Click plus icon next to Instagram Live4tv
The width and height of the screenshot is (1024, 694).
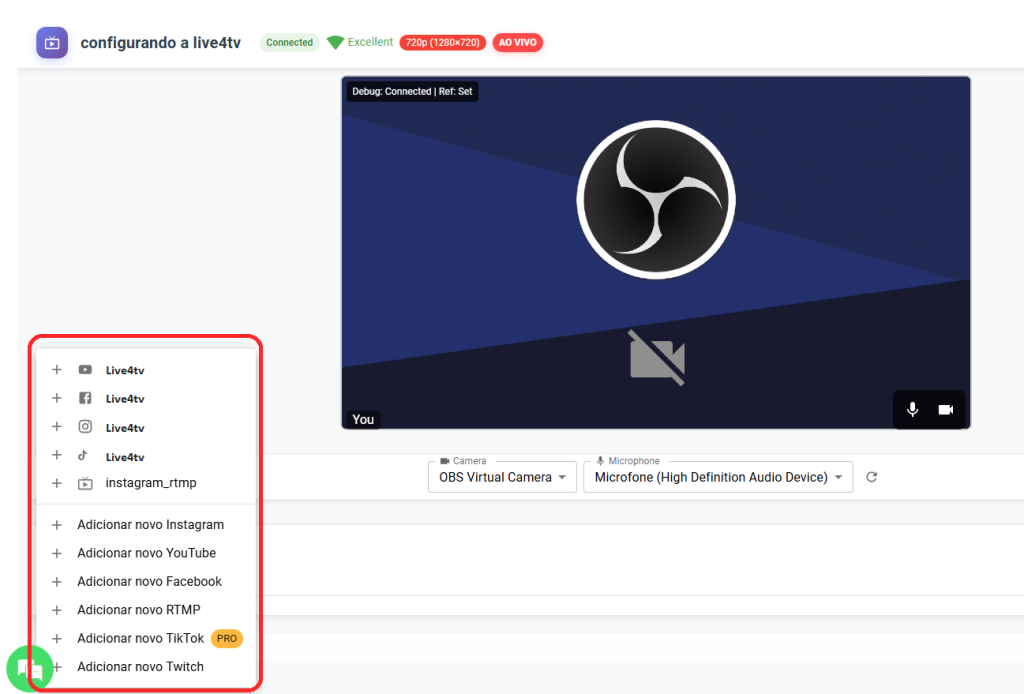pos(57,426)
